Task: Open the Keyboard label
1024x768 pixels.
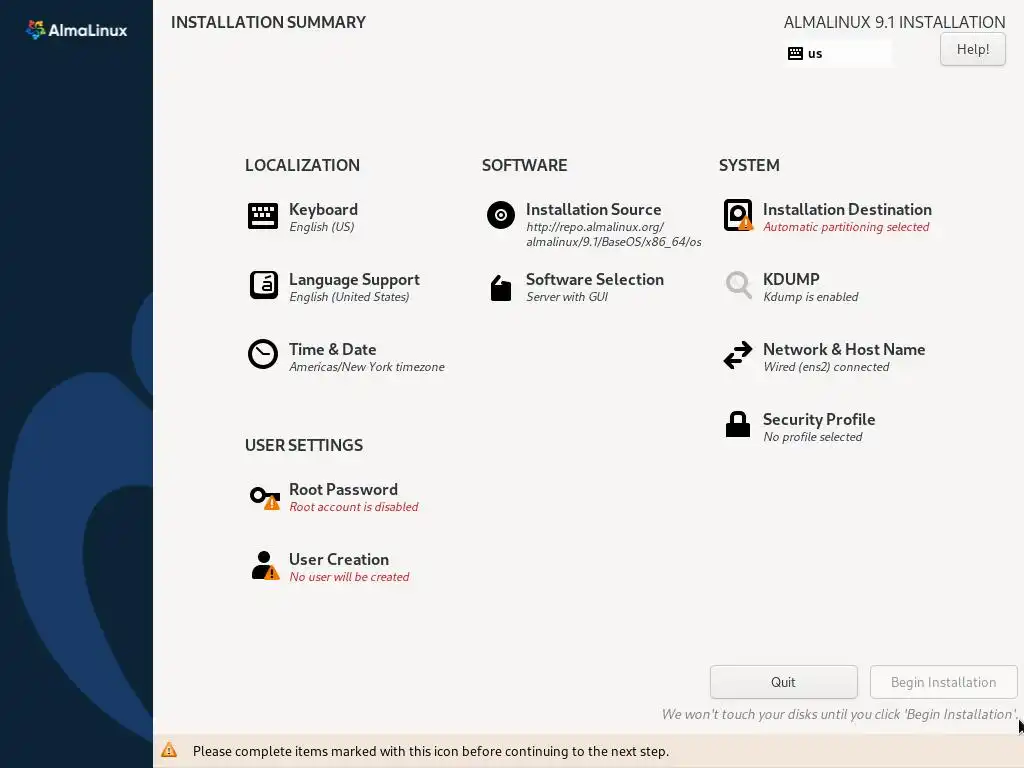Action: point(323,210)
